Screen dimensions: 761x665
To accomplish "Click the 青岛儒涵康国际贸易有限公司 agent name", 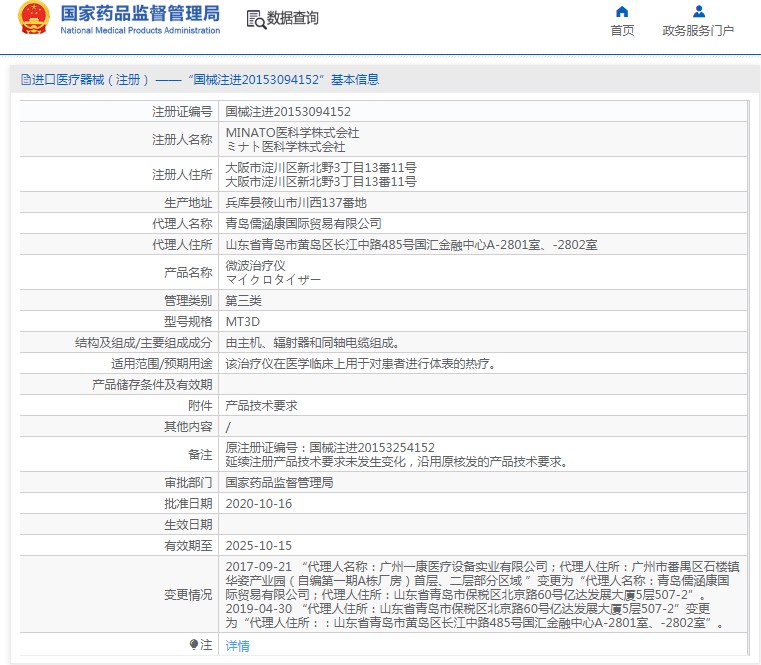I will (303, 223).
